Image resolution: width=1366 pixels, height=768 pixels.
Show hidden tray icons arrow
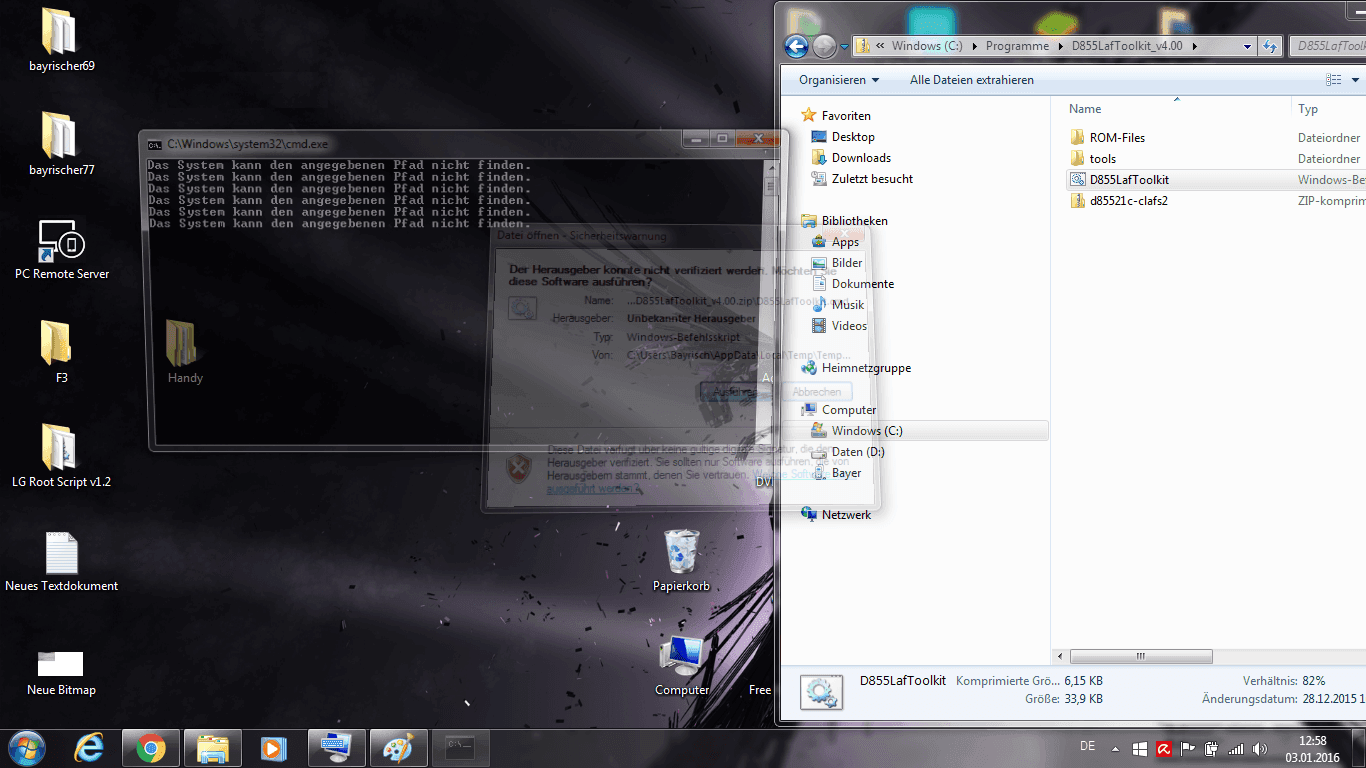pyautogui.click(x=1117, y=748)
